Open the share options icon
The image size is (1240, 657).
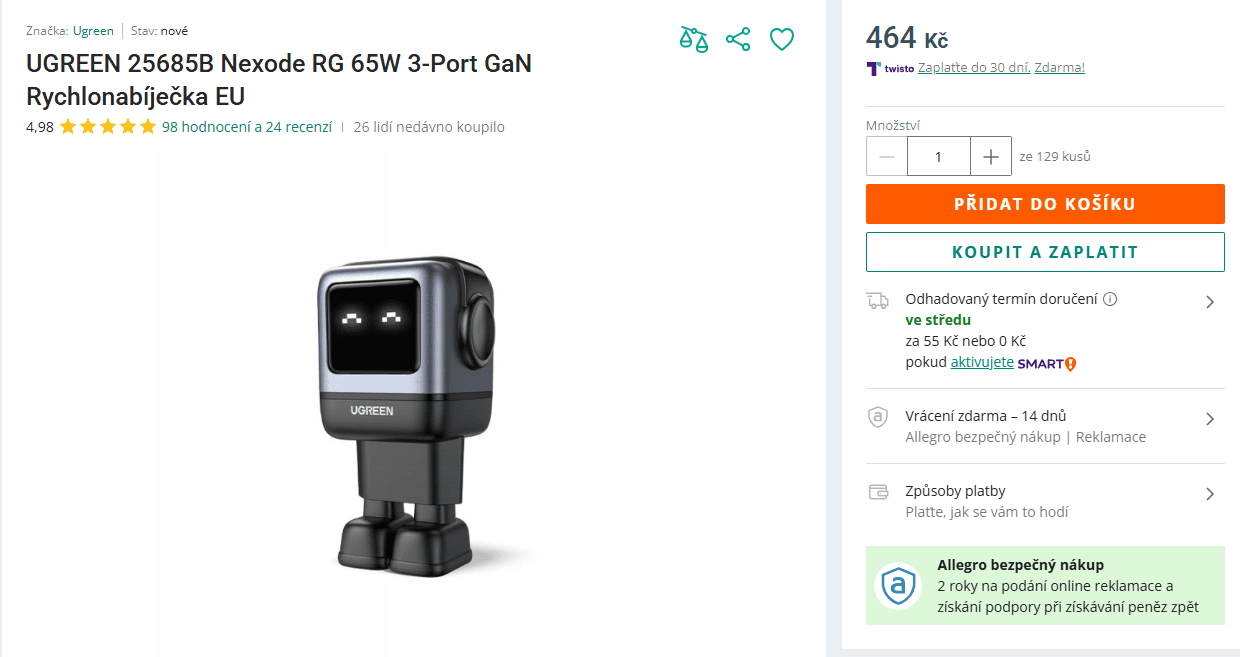coord(737,38)
